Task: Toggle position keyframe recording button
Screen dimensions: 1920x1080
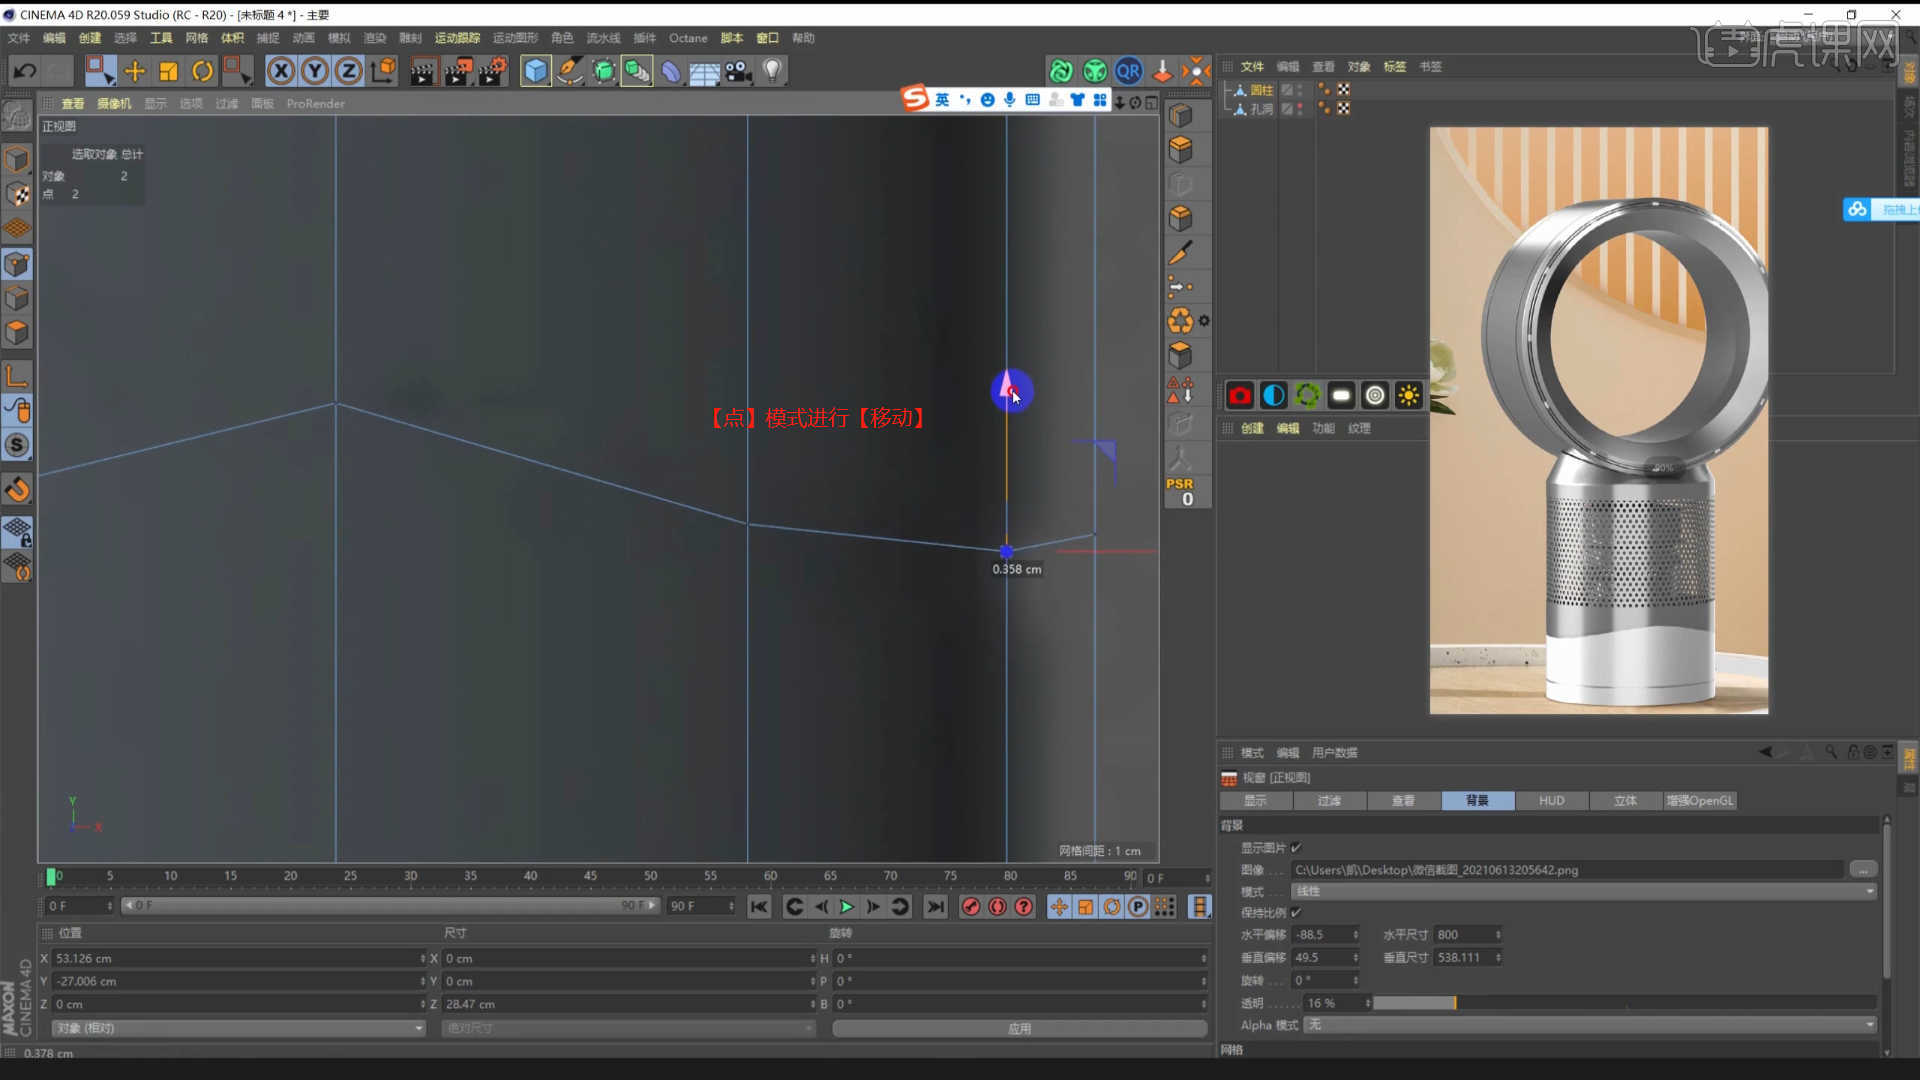Action: pos(1059,907)
